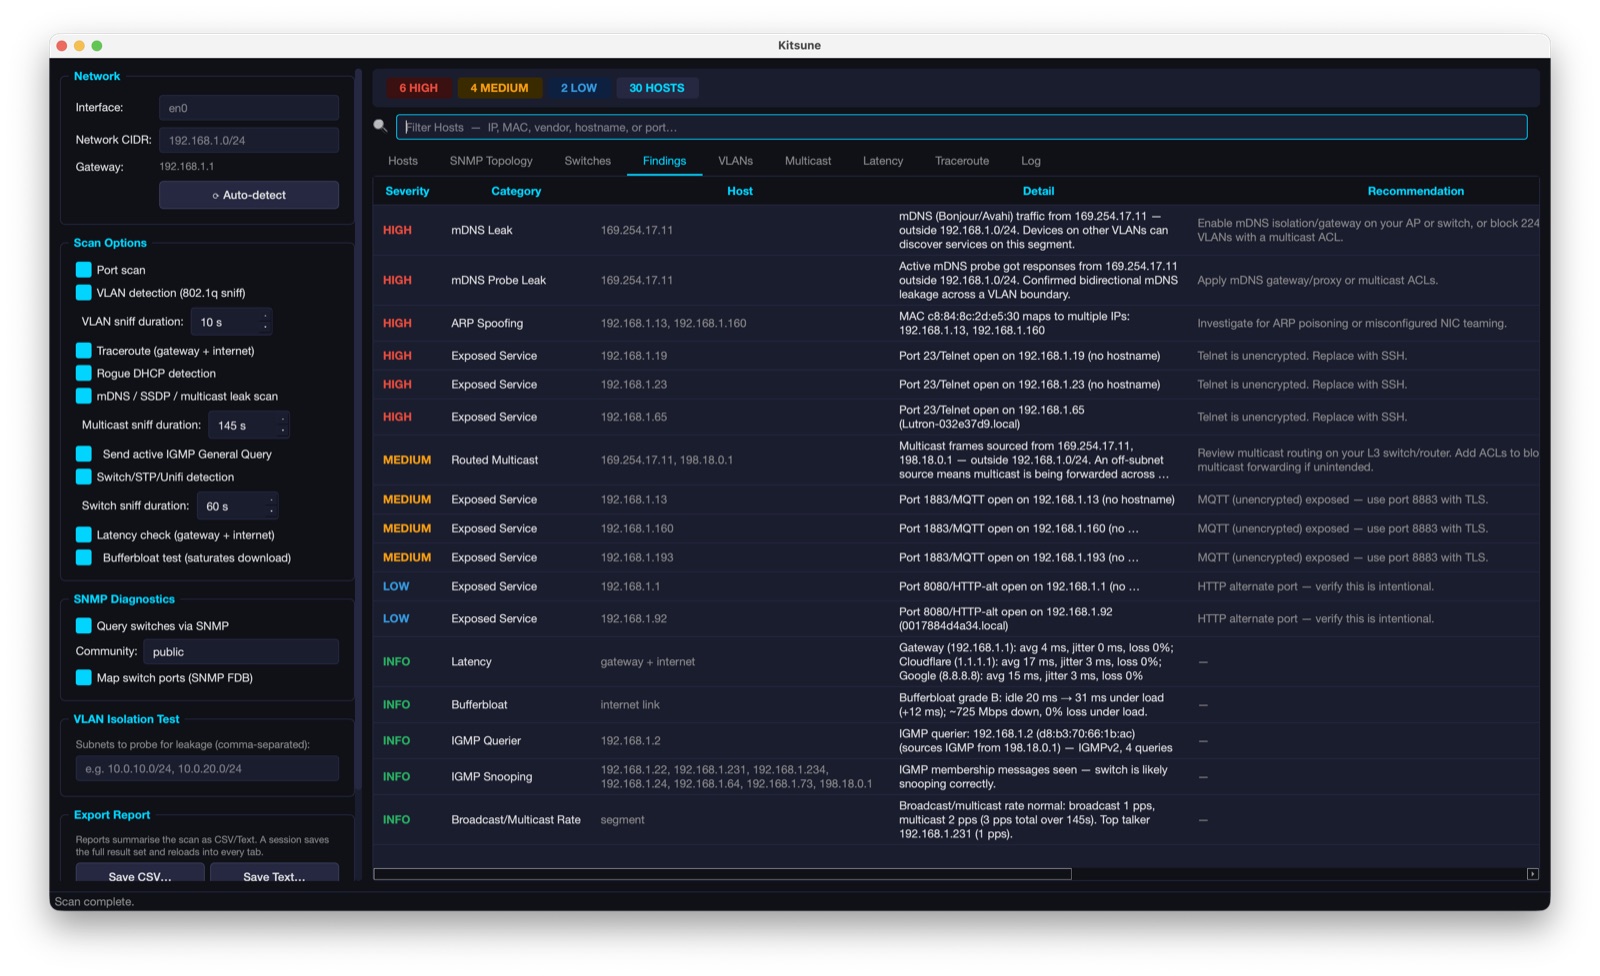This screenshot has height=976, width=1600.
Task: Open the Hosts tab
Action: click(403, 161)
